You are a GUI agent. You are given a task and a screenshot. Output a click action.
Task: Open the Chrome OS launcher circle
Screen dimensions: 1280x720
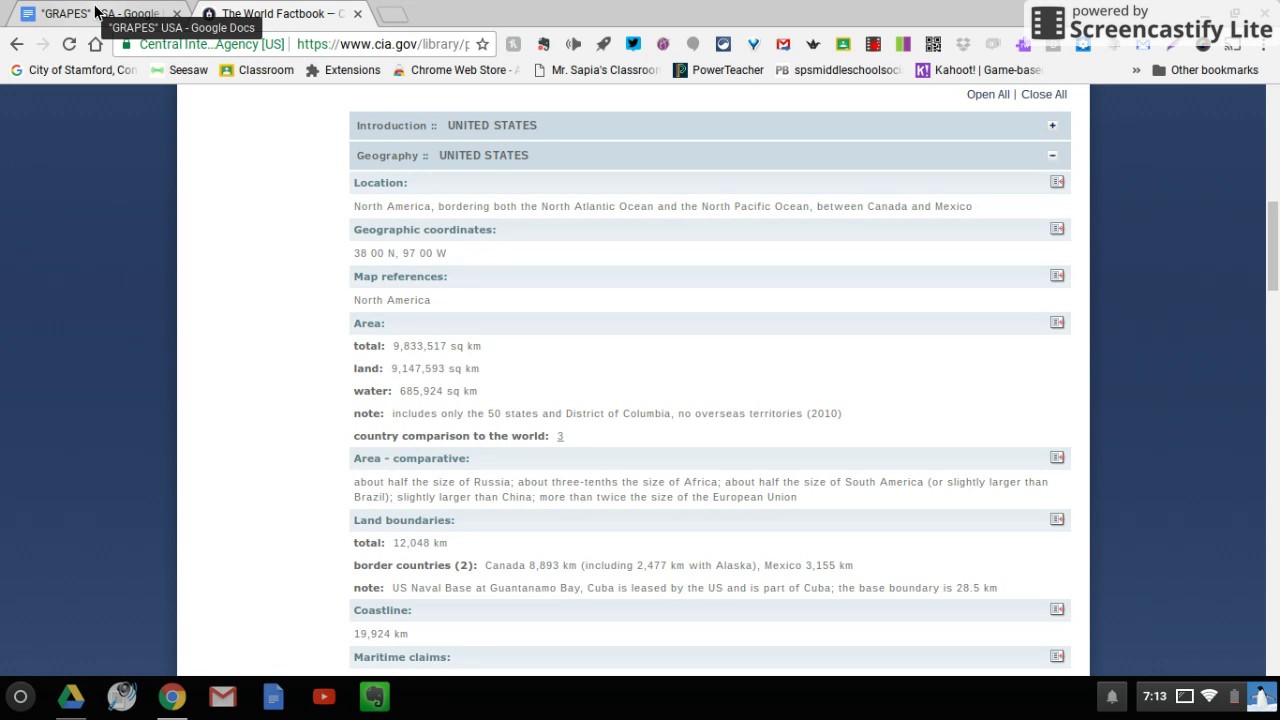(20, 696)
